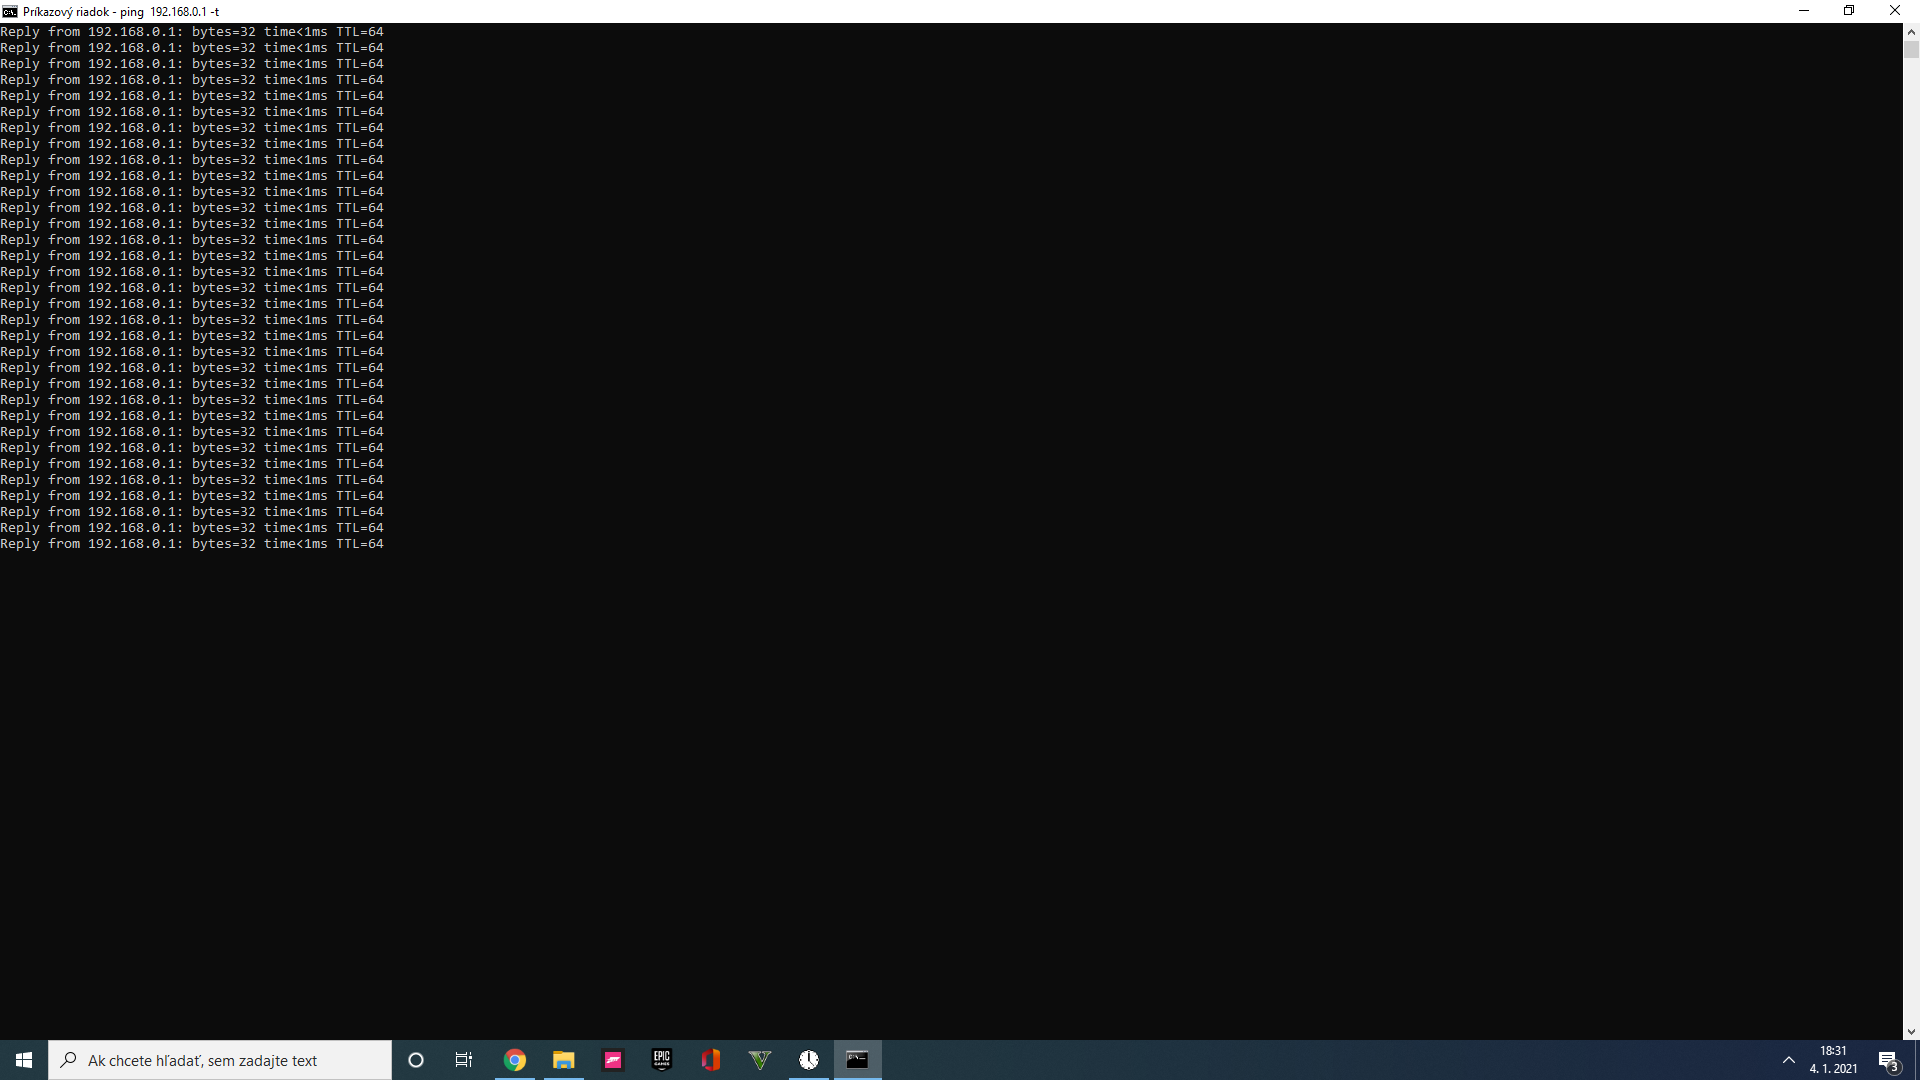Screen dimensions: 1920x1080
Task: Launch Microsoft Office from the taskbar
Action: pyautogui.click(x=711, y=1060)
